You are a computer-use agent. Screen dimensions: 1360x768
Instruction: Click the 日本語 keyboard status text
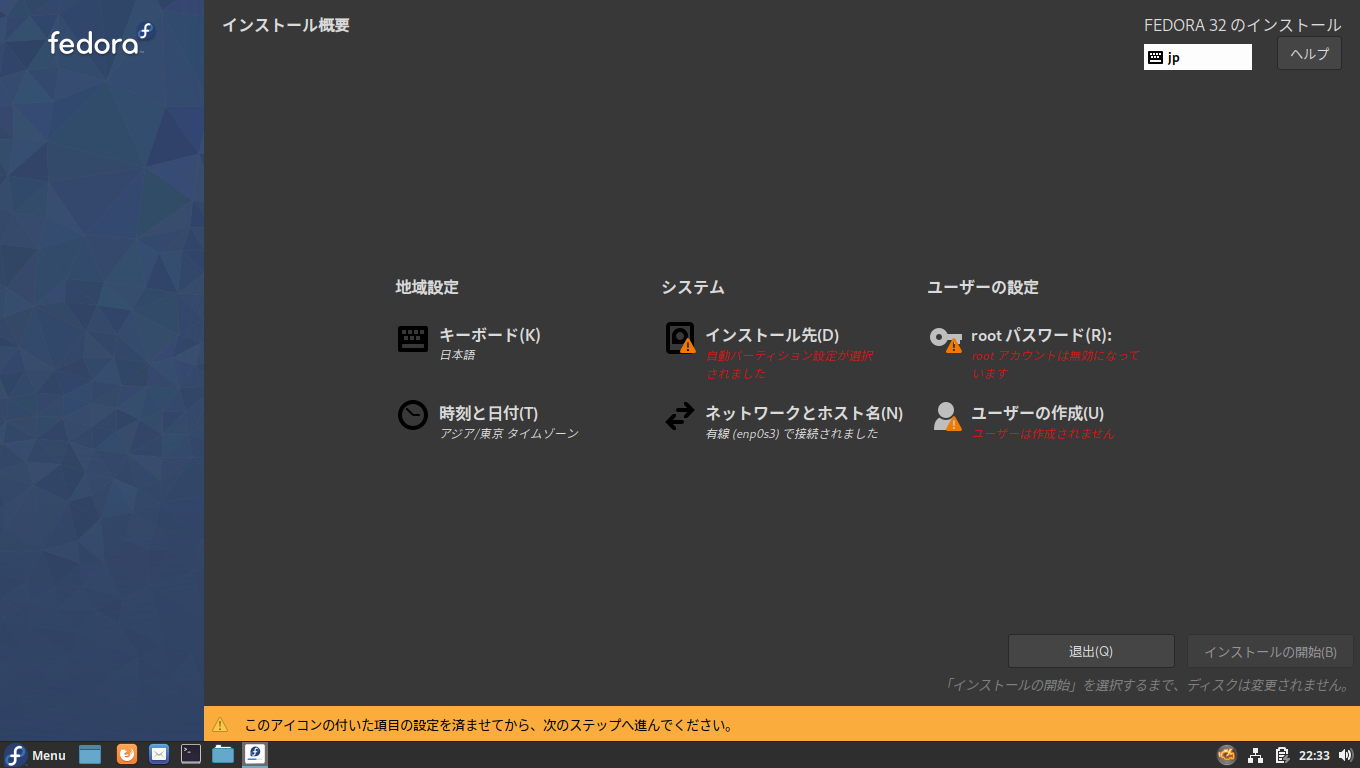[457, 355]
